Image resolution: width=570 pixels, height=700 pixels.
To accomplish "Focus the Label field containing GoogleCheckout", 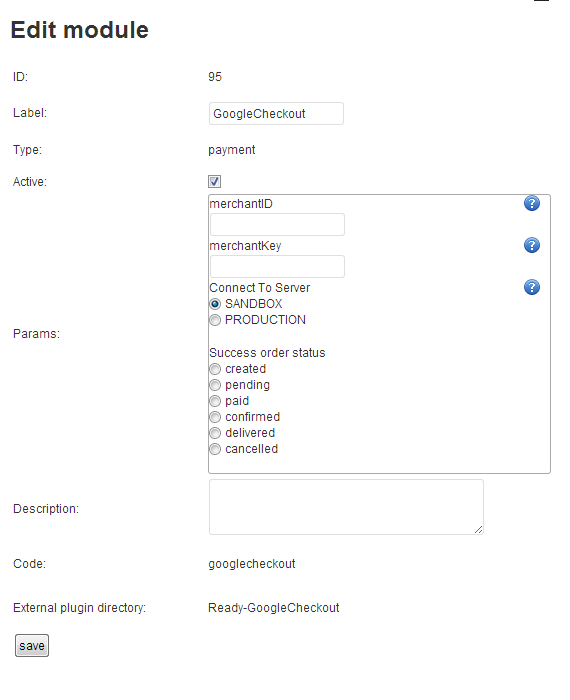I will tap(276, 113).
